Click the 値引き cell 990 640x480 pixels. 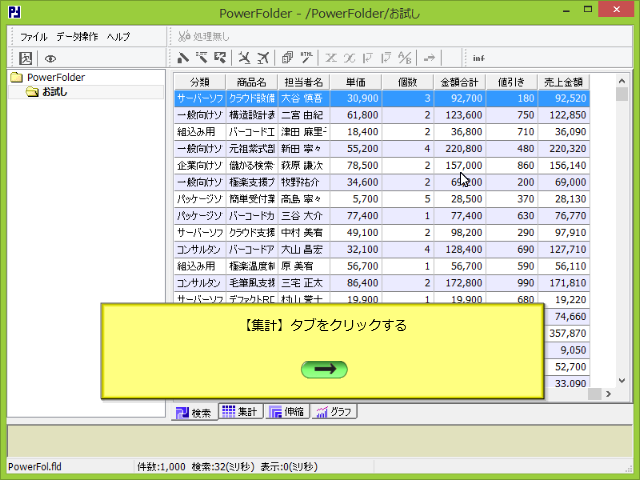tap(511, 283)
